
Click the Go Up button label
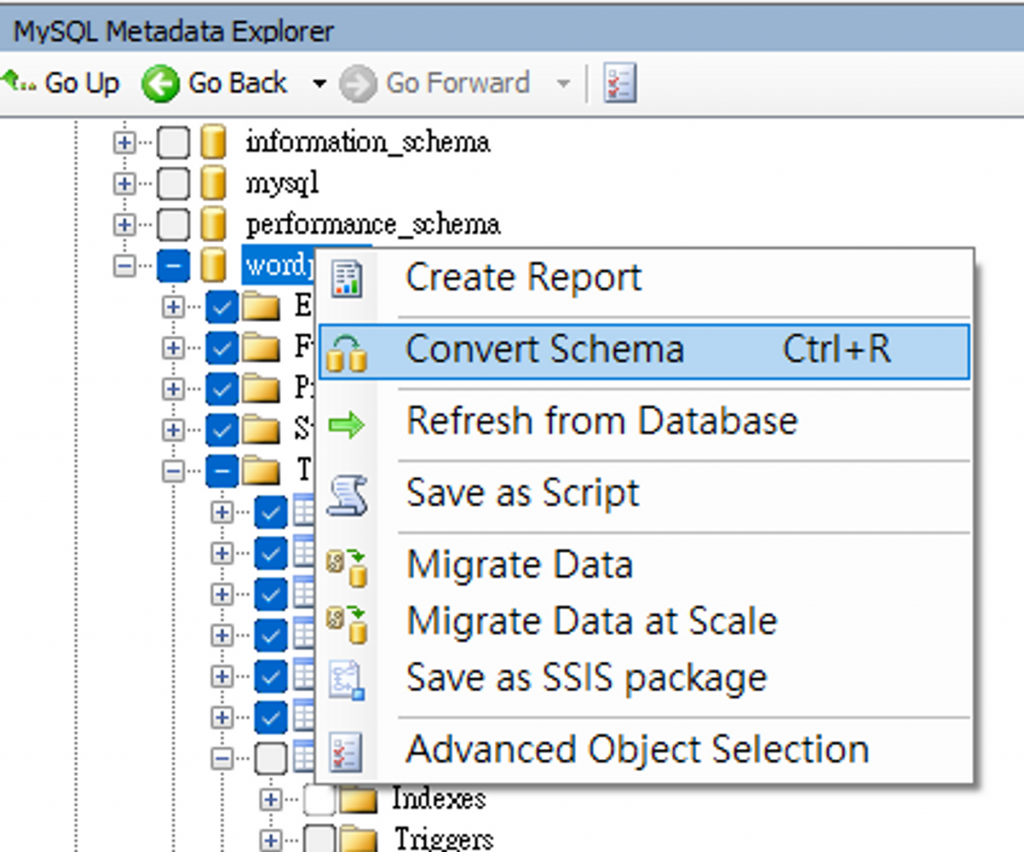pos(82,84)
